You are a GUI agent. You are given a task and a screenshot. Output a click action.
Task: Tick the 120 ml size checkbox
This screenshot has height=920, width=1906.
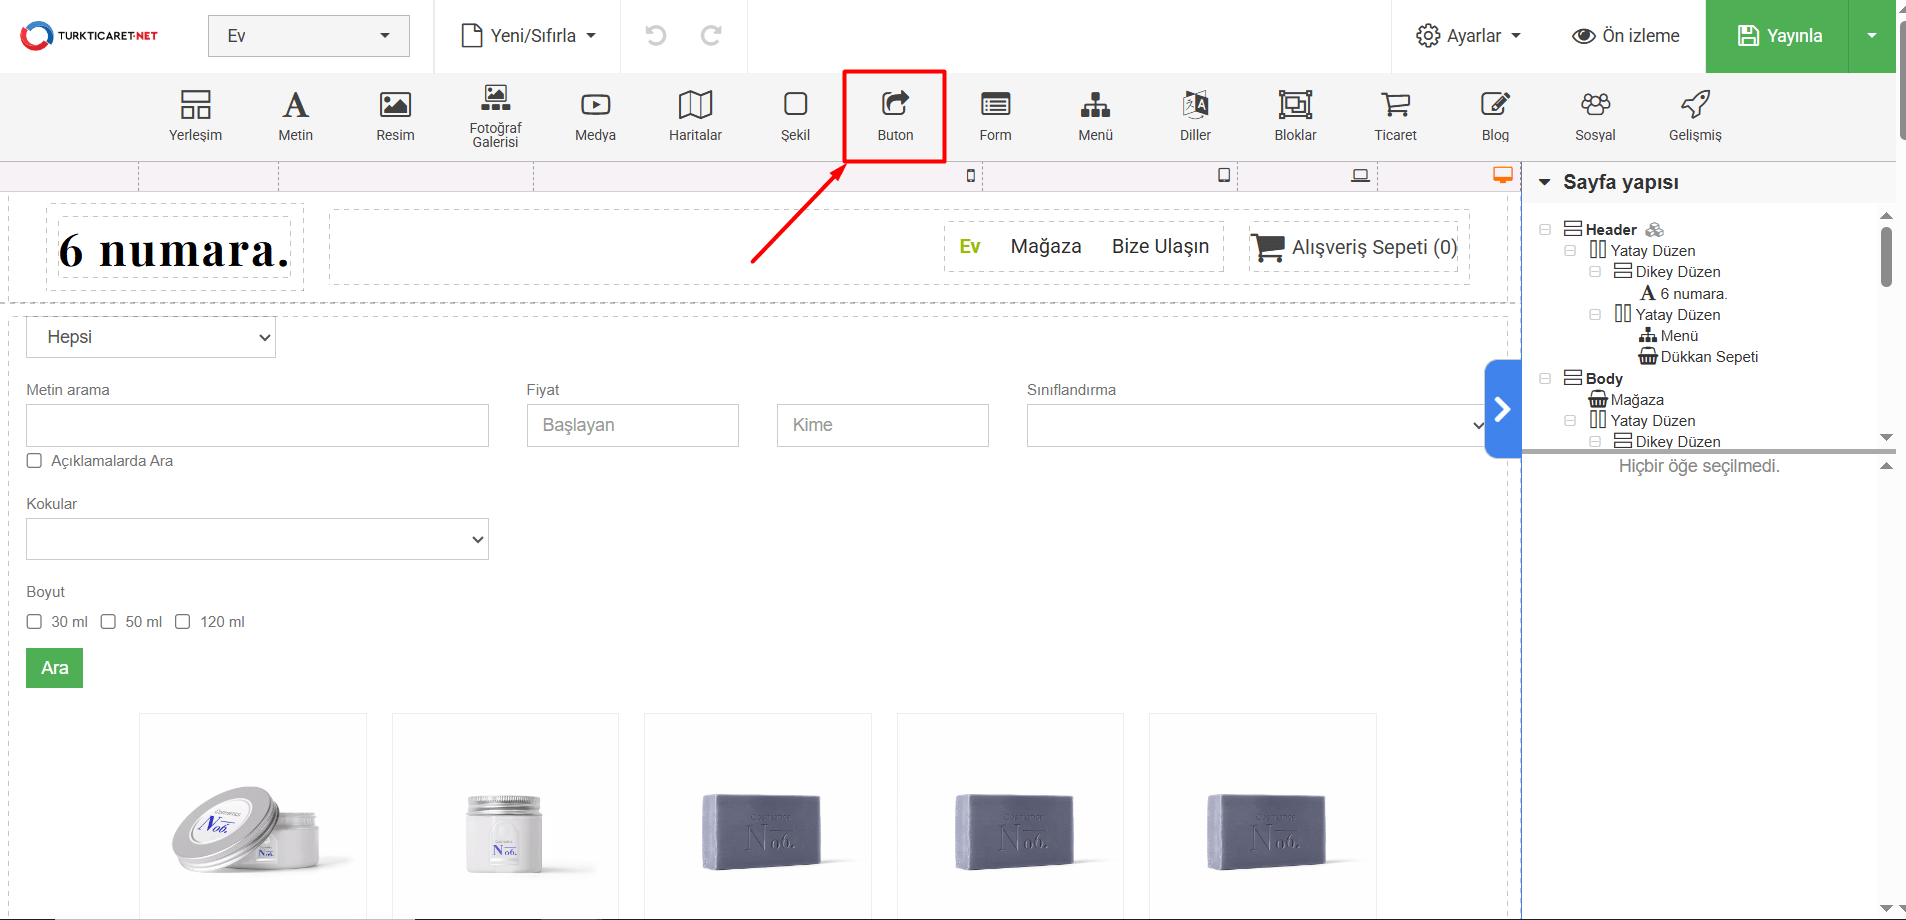pyautogui.click(x=183, y=622)
